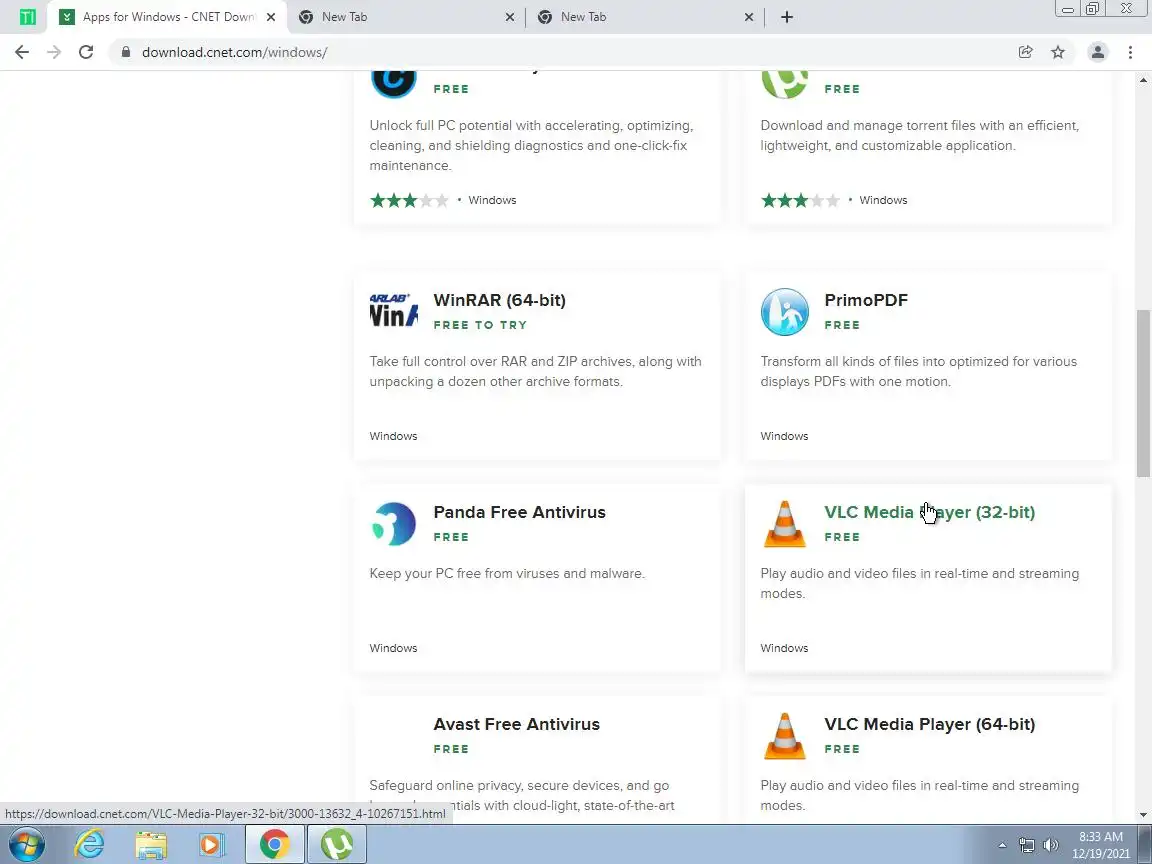Switch to the first New Tab
The image size is (1152, 864).
[x=406, y=17]
